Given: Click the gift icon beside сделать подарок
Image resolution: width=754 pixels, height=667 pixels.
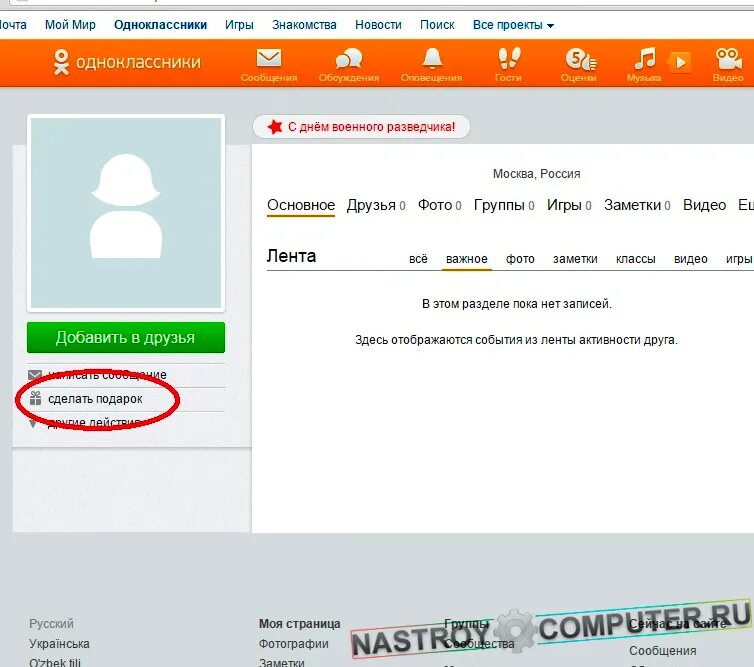Looking at the screenshot, I should pyautogui.click(x=36, y=398).
